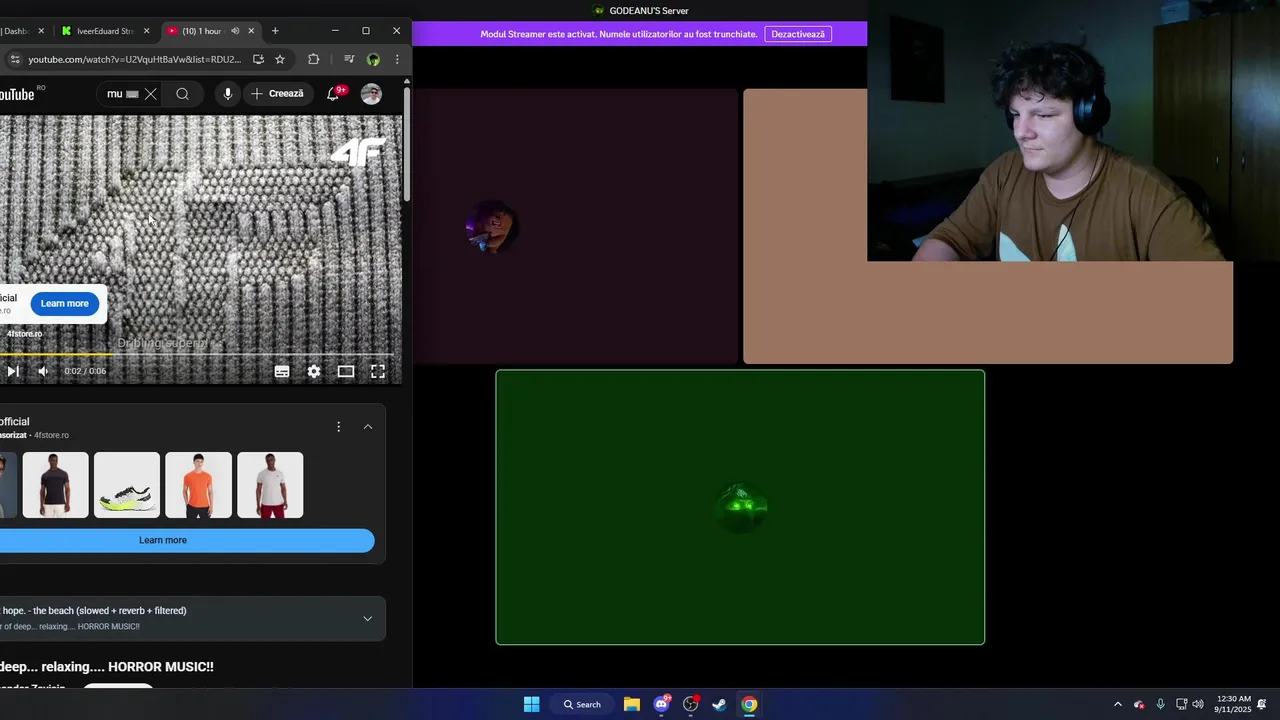Viewport: 1280px width, 720px height.
Task: Click Dezactivează in the streamer mode banner
Action: click(798, 34)
